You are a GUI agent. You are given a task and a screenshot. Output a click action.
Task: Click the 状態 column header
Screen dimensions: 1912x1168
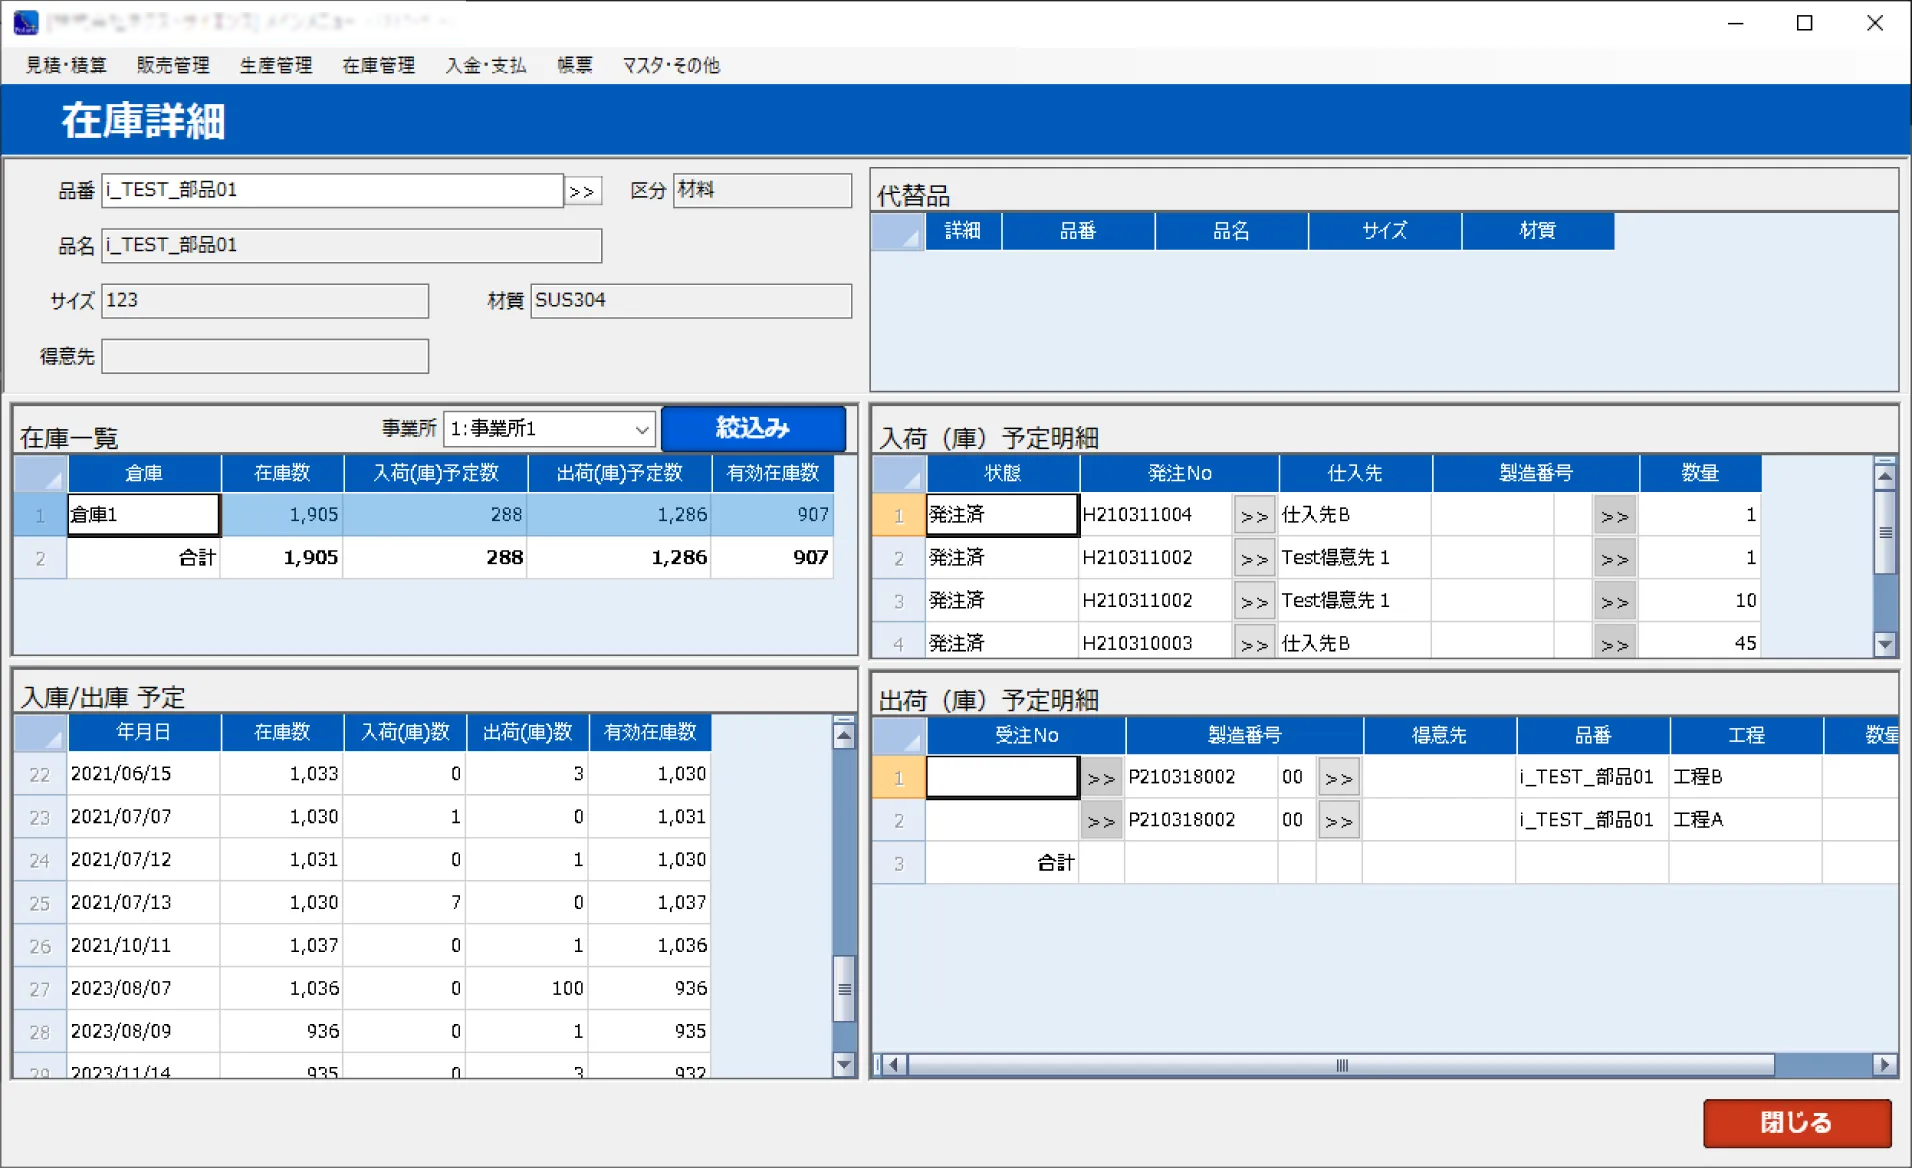coord(1002,473)
